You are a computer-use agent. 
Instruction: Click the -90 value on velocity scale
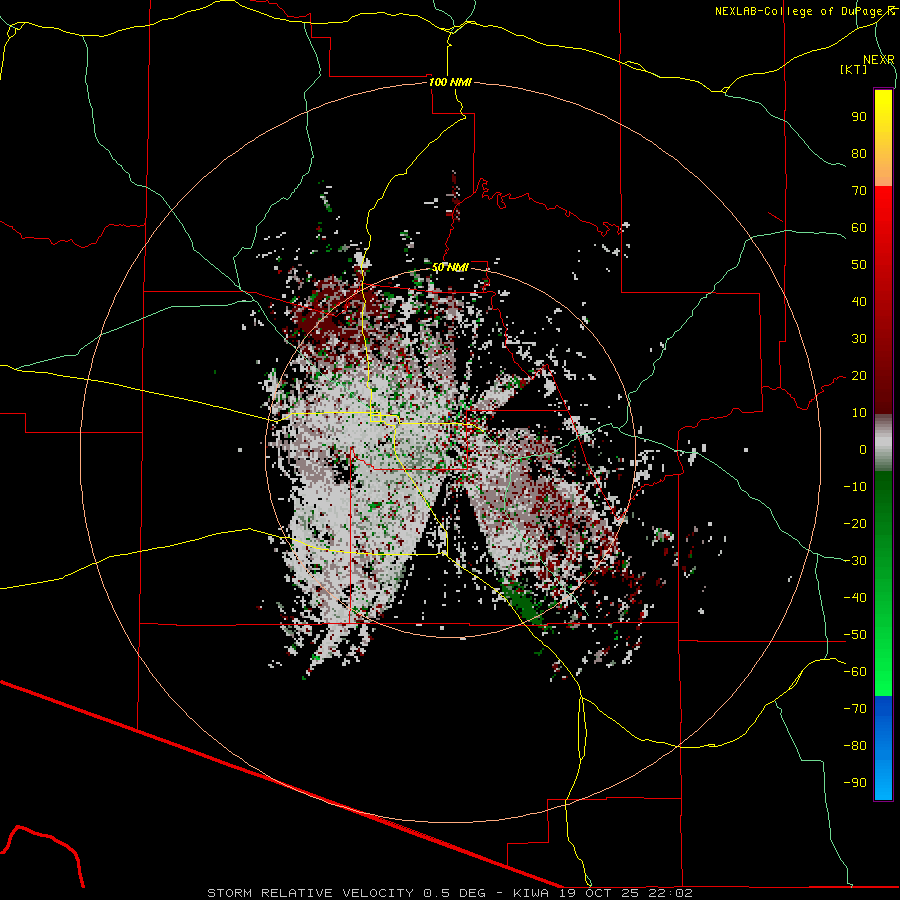855,783
